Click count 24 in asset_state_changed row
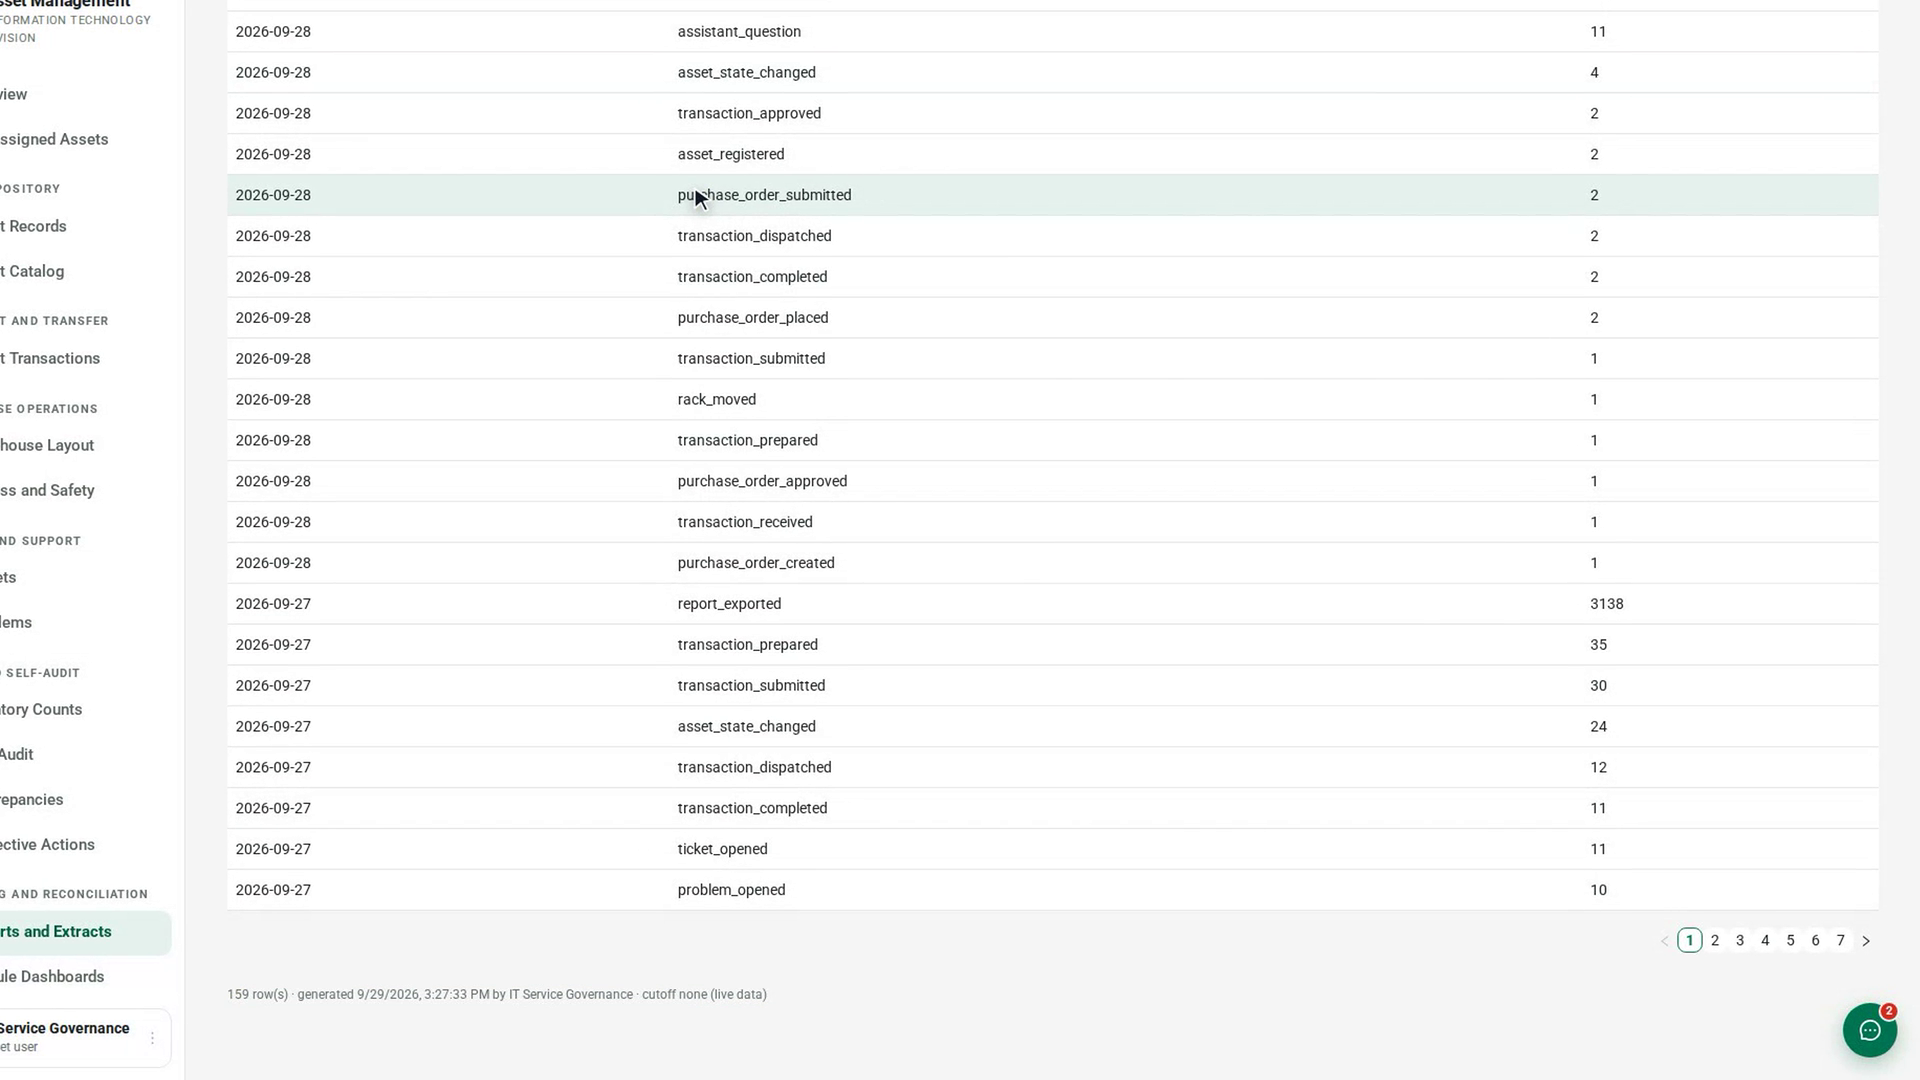The height and width of the screenshot is (1080, 1920). point(1598,727)
